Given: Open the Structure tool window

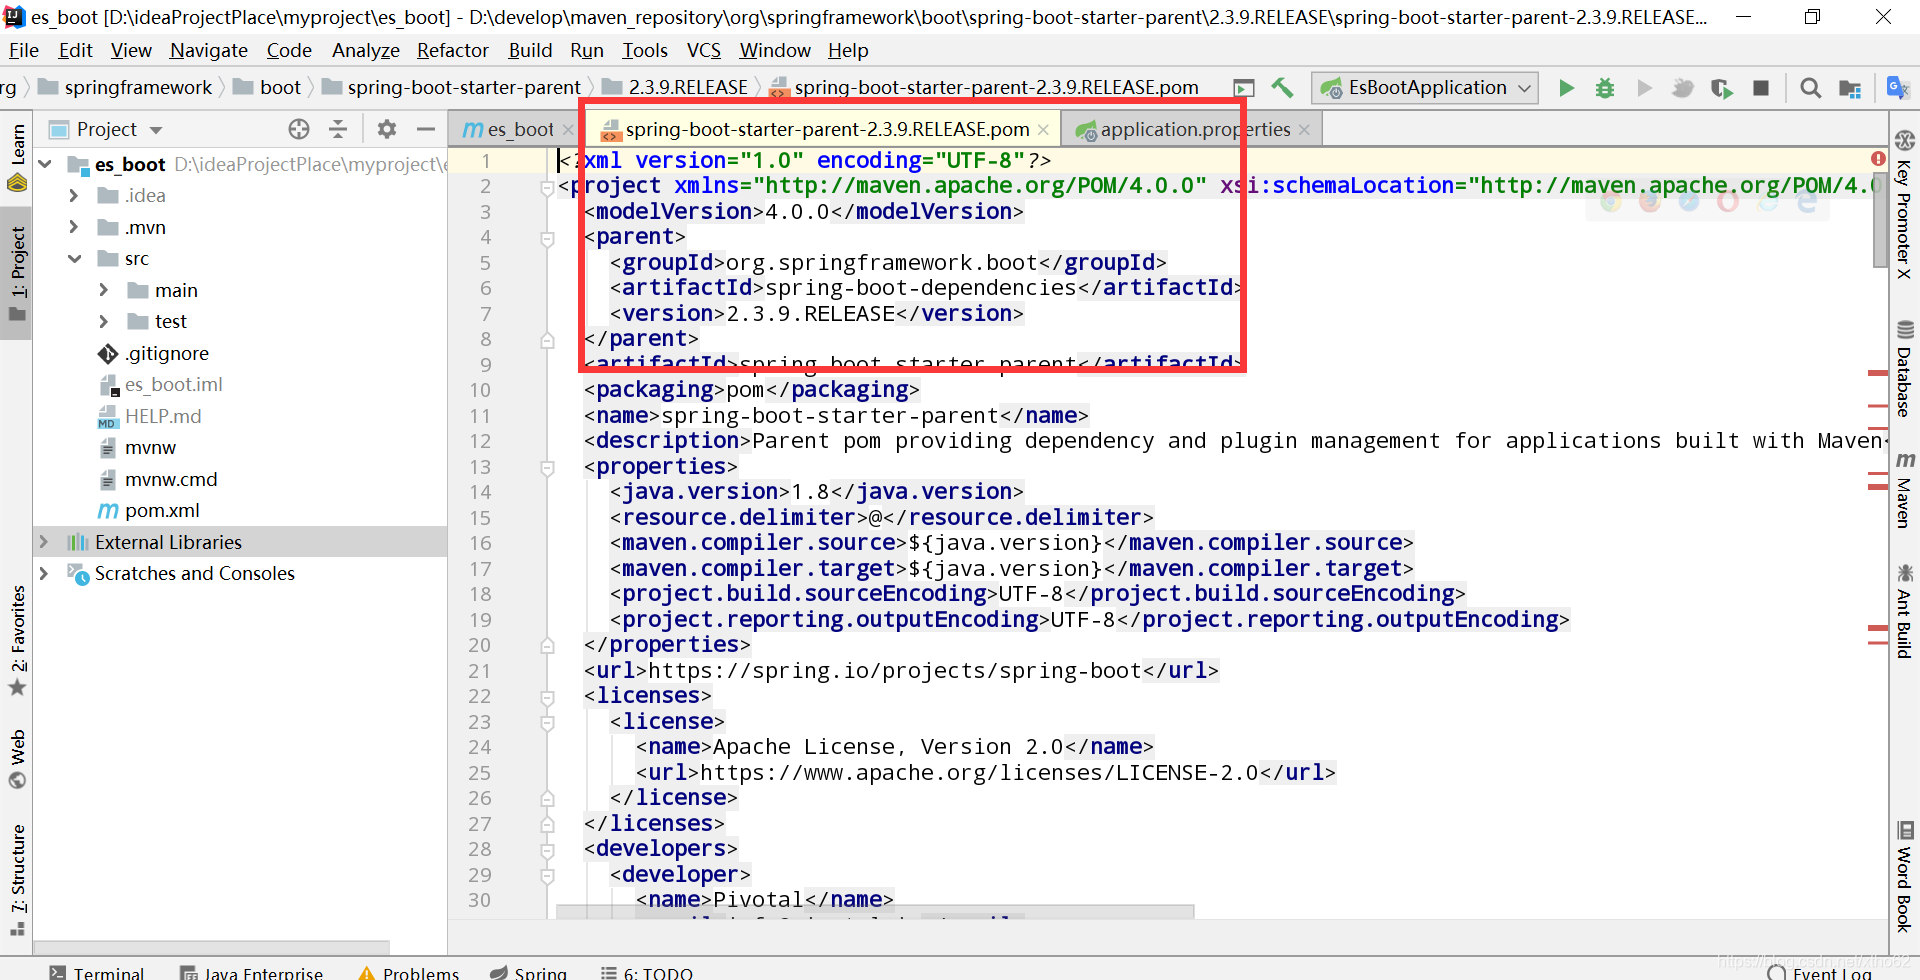Looking at the screenshot, I should click(17, 880).
